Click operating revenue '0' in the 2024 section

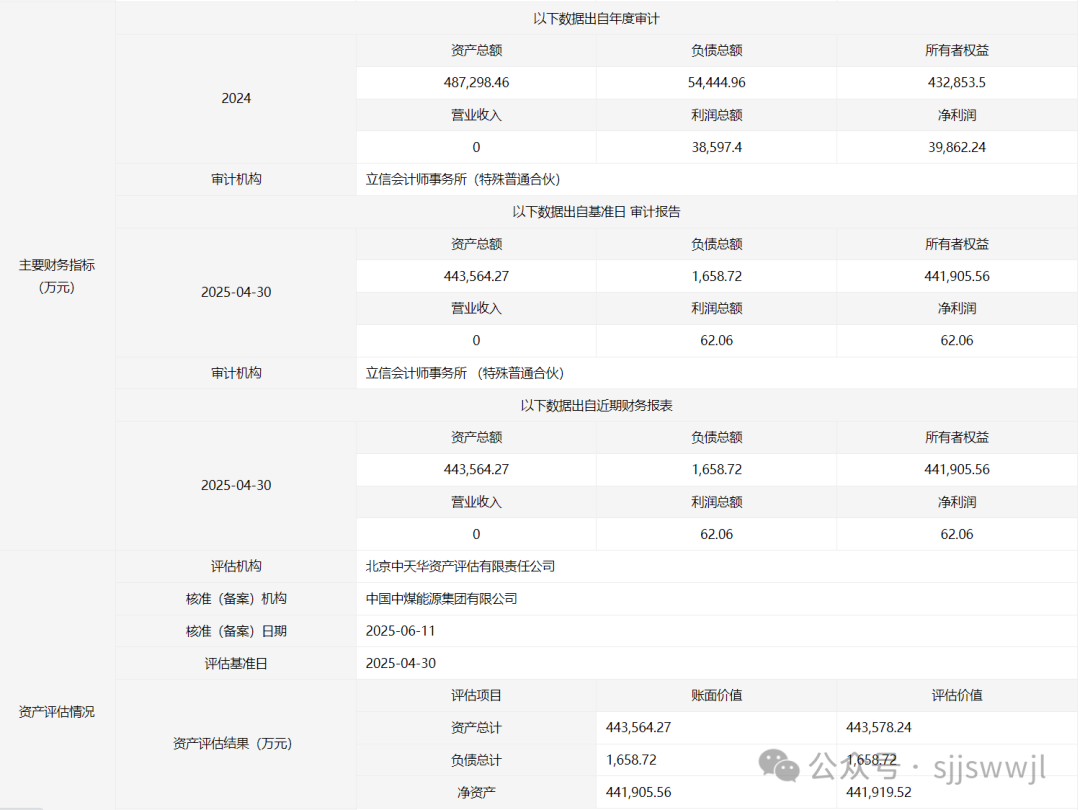476,147
